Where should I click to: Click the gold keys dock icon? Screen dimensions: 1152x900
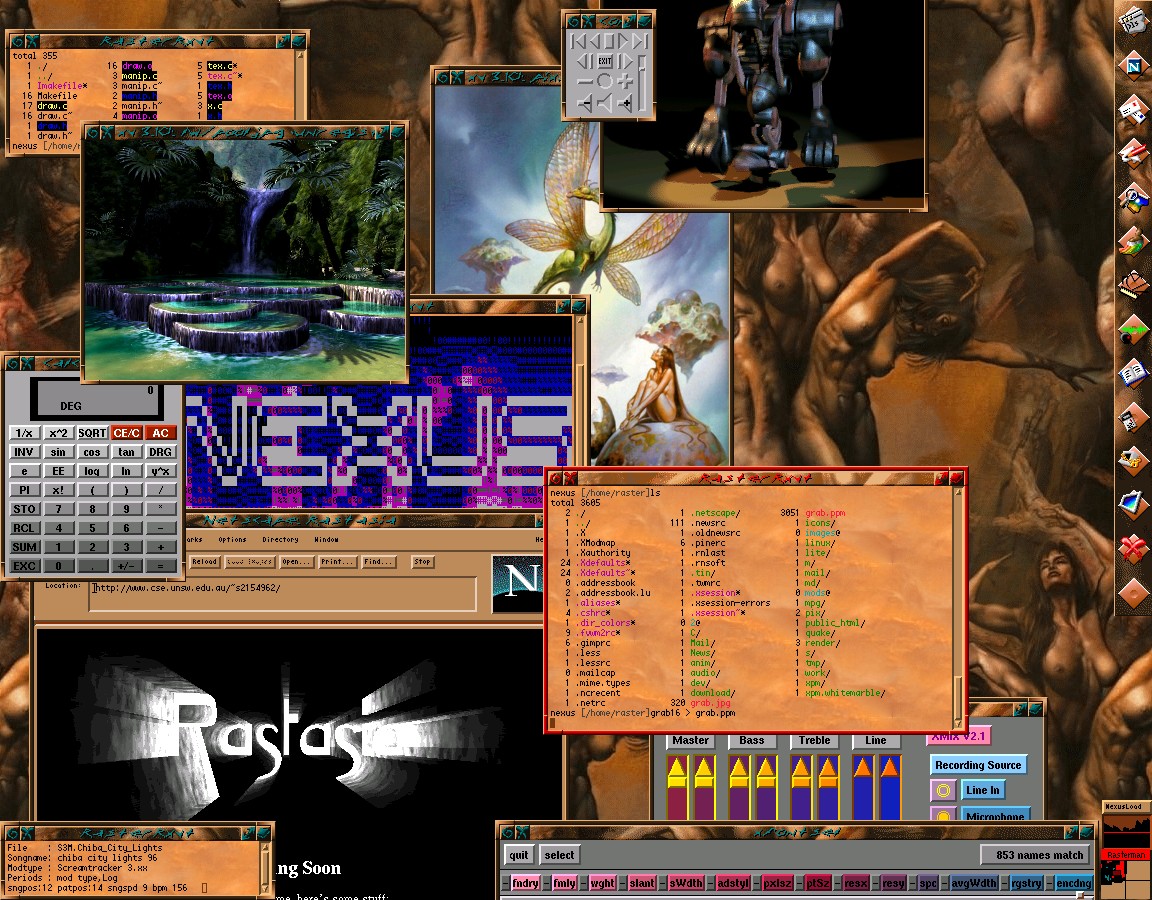pos(1133,461)
